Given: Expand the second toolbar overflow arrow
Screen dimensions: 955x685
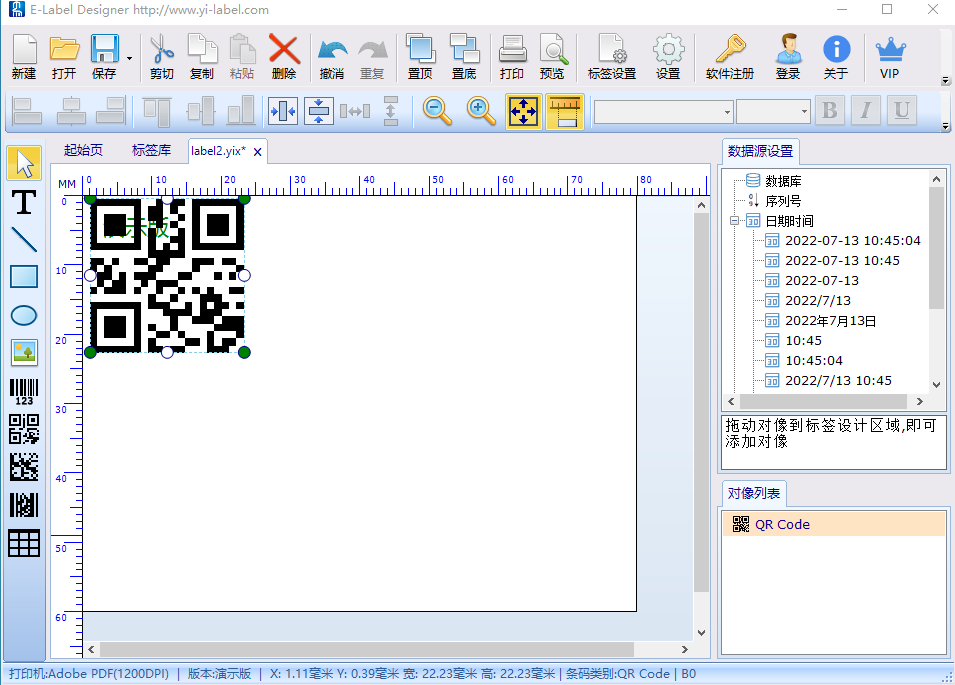Looking at the screenshot, I should [x=945, y=126].
